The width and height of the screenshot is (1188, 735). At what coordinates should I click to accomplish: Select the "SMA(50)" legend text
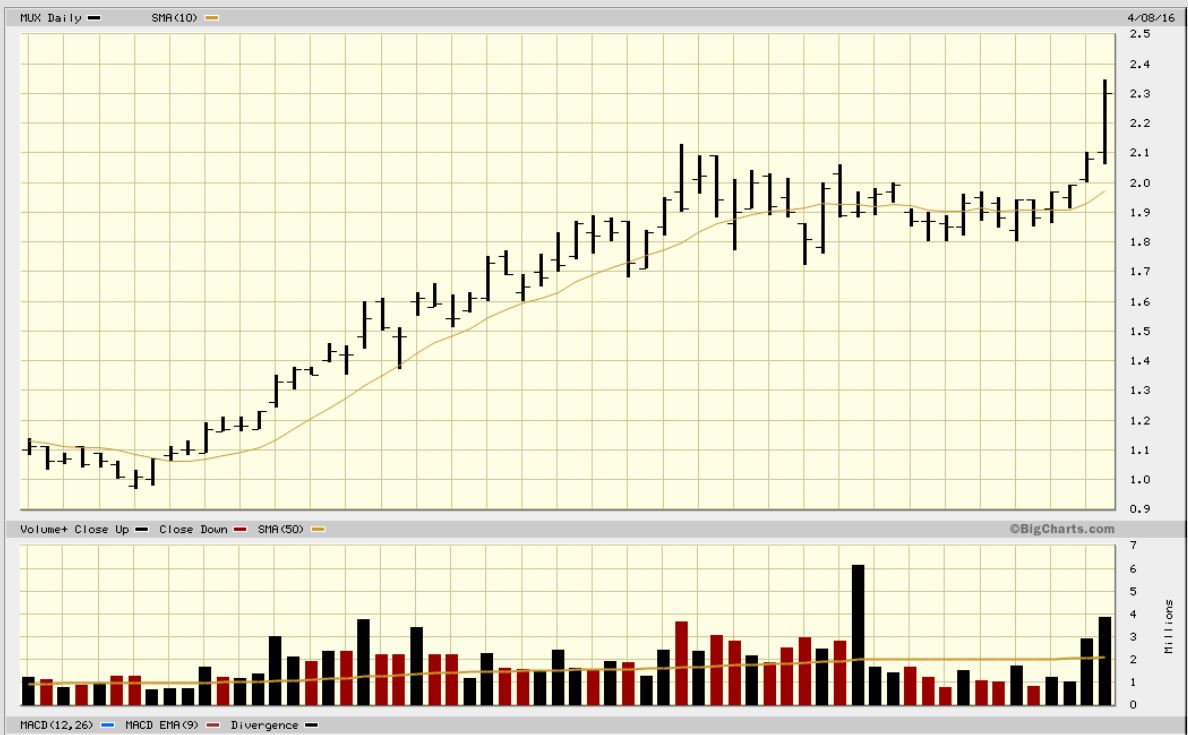click(x=280, y=530)
